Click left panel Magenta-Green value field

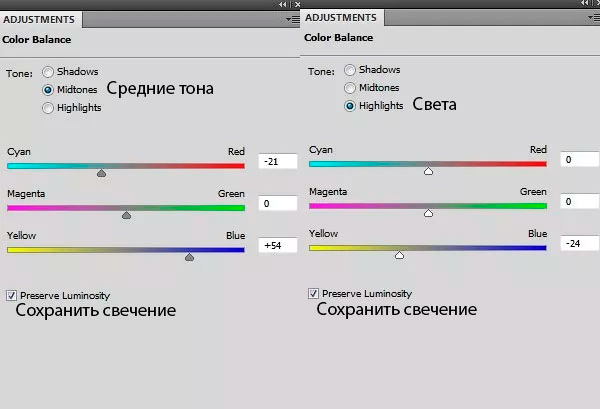tap(278, 203)
